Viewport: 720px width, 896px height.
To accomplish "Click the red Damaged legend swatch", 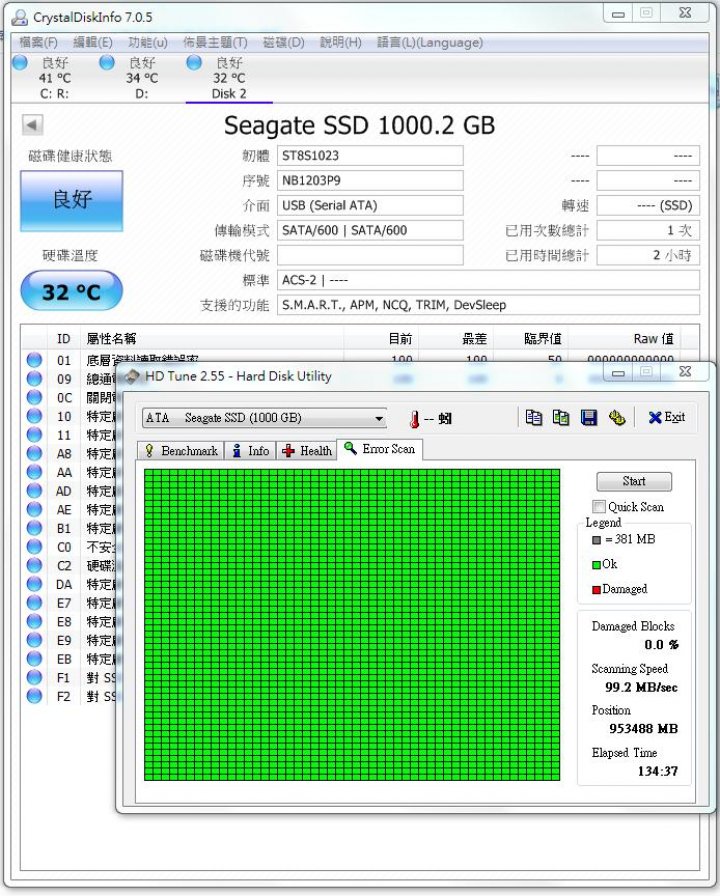I will click(596, 589).
